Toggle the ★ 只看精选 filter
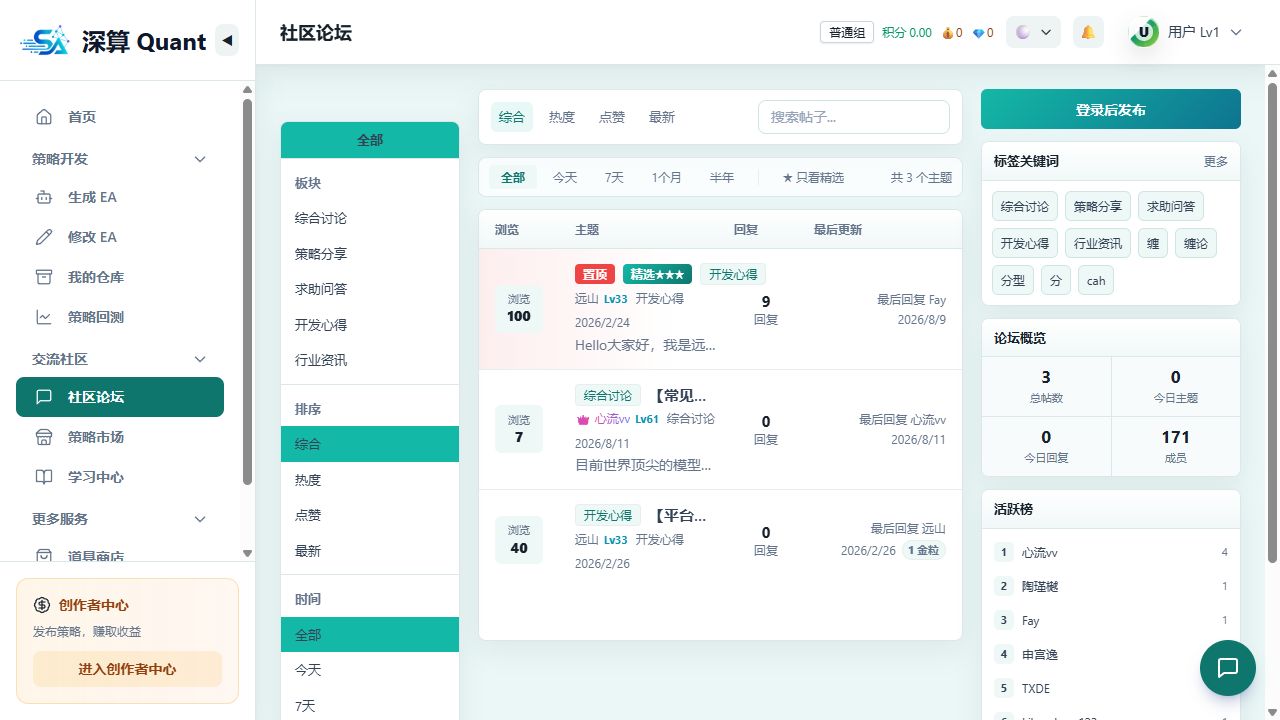This screenshot has height=720, width=1280. coord(813,177)
